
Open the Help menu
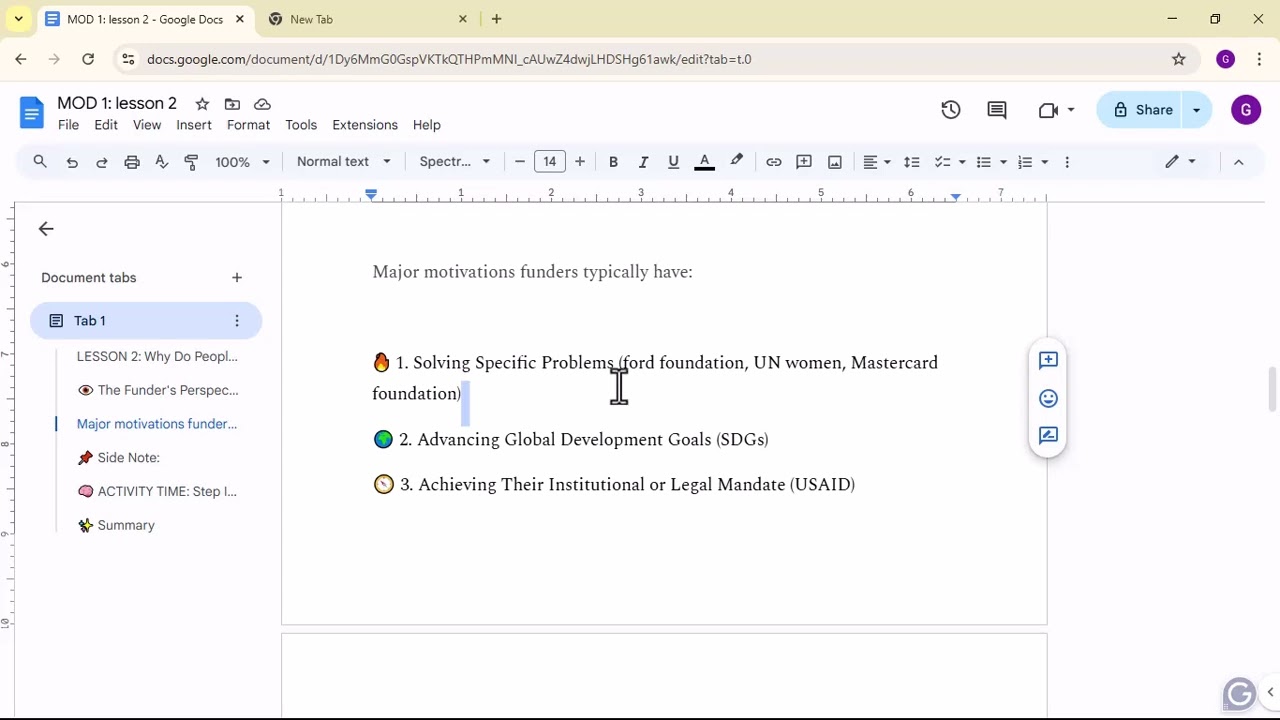click(x=427, y=125)
